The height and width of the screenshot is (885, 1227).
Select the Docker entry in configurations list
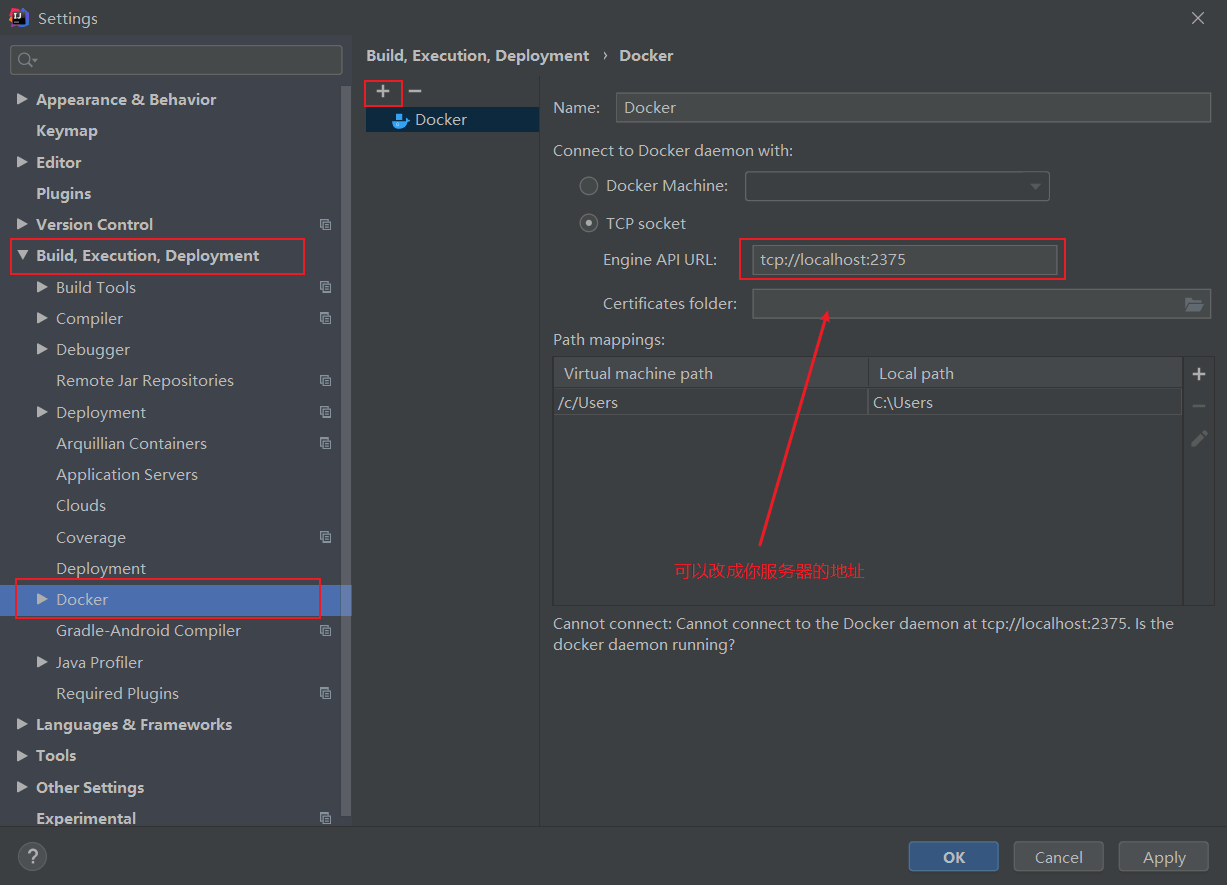pyautogui.click(x=440, y=120)
